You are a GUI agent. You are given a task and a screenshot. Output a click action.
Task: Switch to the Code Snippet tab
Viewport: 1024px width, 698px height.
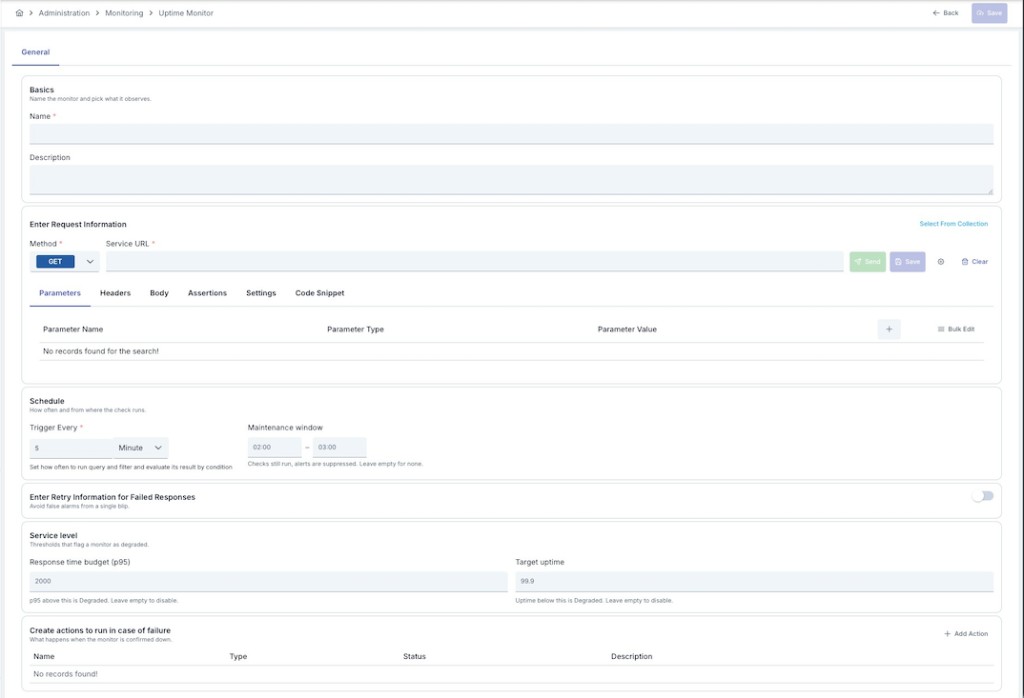point(319,293)
